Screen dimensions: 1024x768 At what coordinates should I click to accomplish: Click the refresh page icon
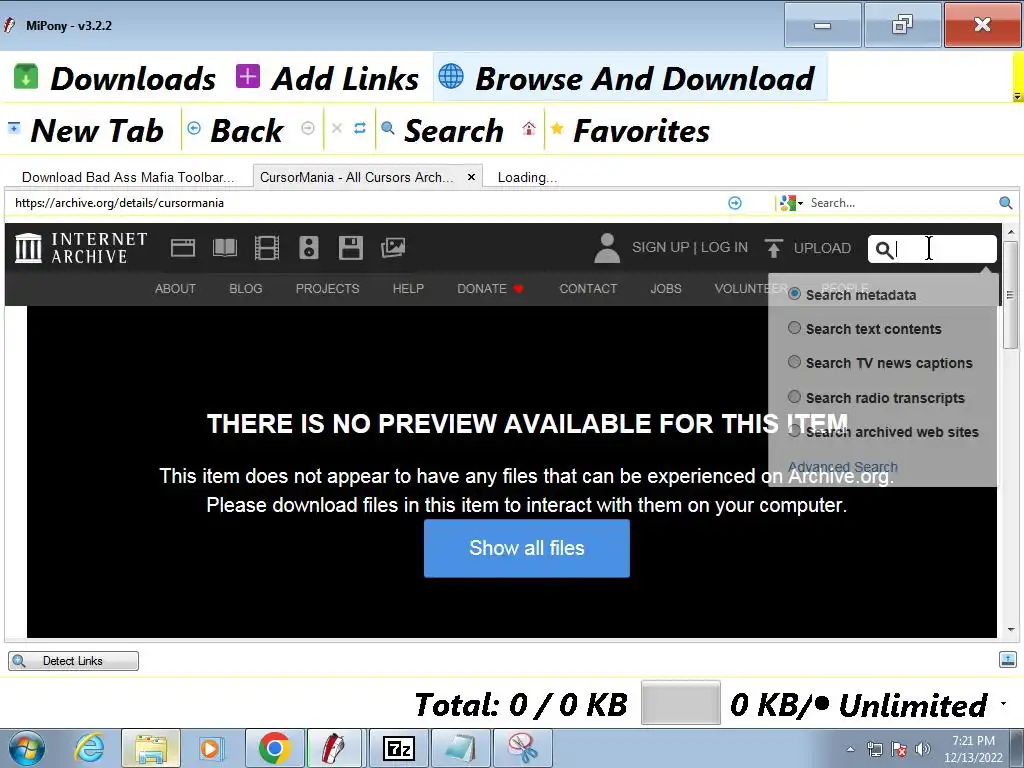[x=360, y=128]
